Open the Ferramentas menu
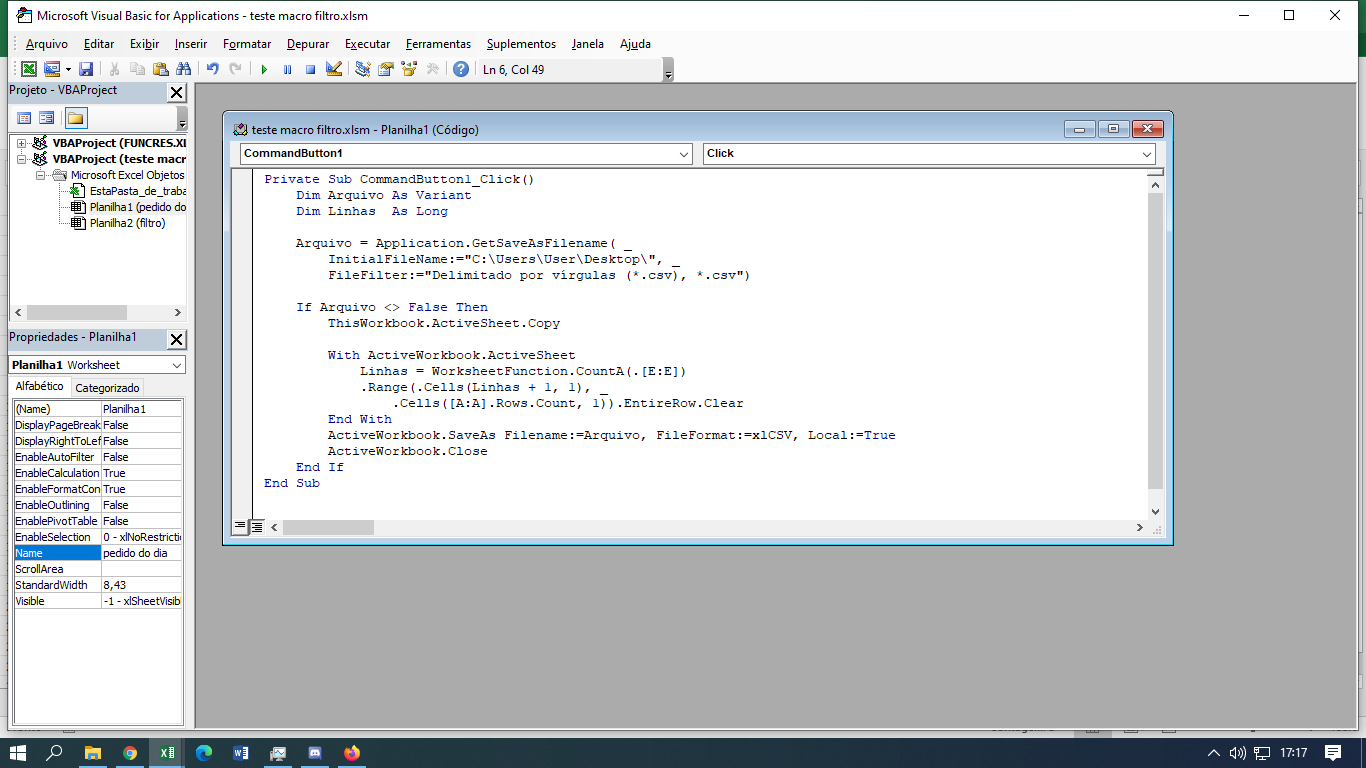Image resolution: width=1366 pixels, height=768 pixels. pos(438,44)
